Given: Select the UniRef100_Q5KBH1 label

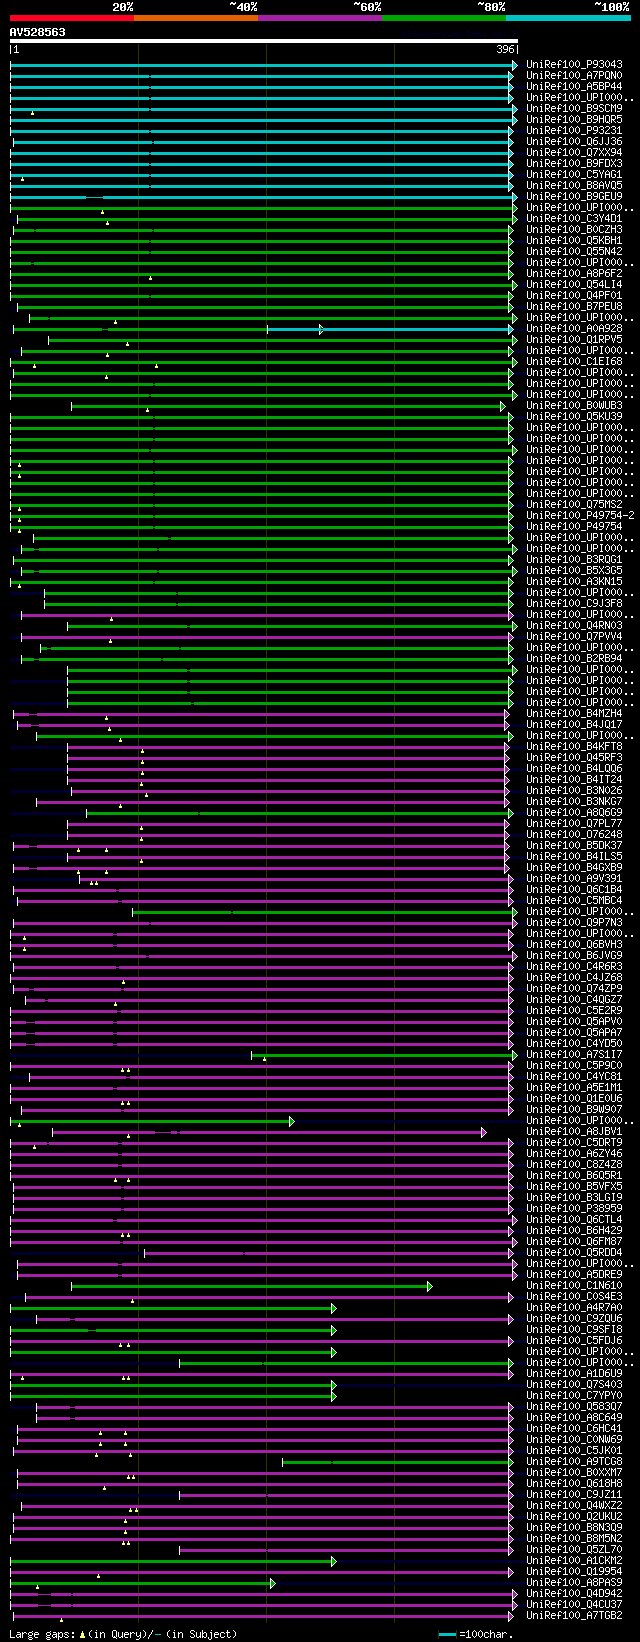Looking at the screenshot, I should 574,241.
